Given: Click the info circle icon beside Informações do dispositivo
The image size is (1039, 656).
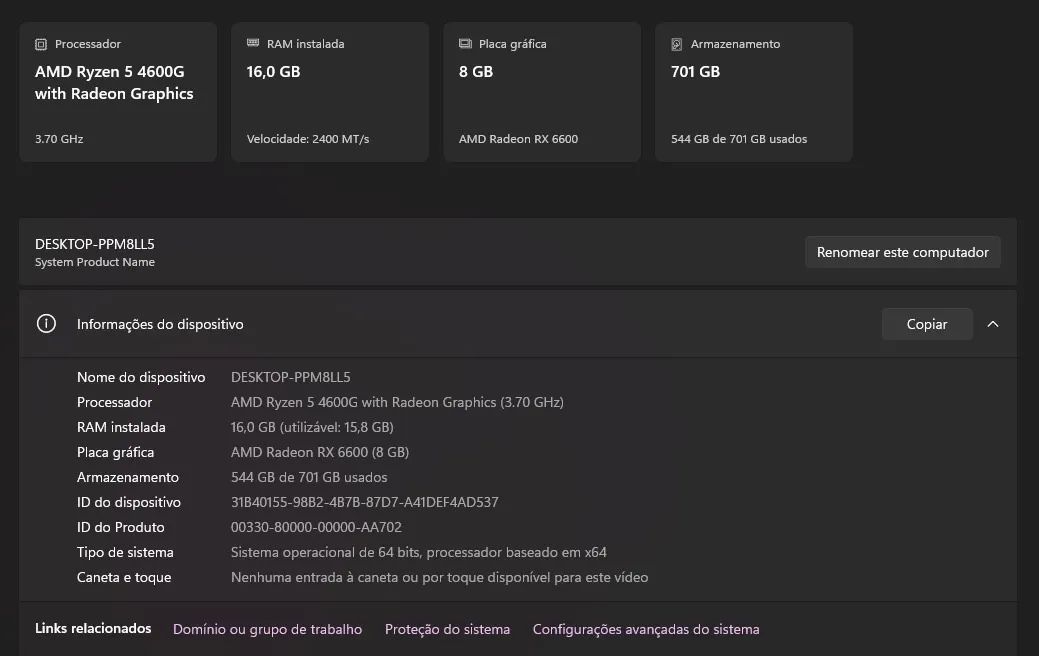Looking at the screenshot, I should pyautogui.click(x=46, y=324).
